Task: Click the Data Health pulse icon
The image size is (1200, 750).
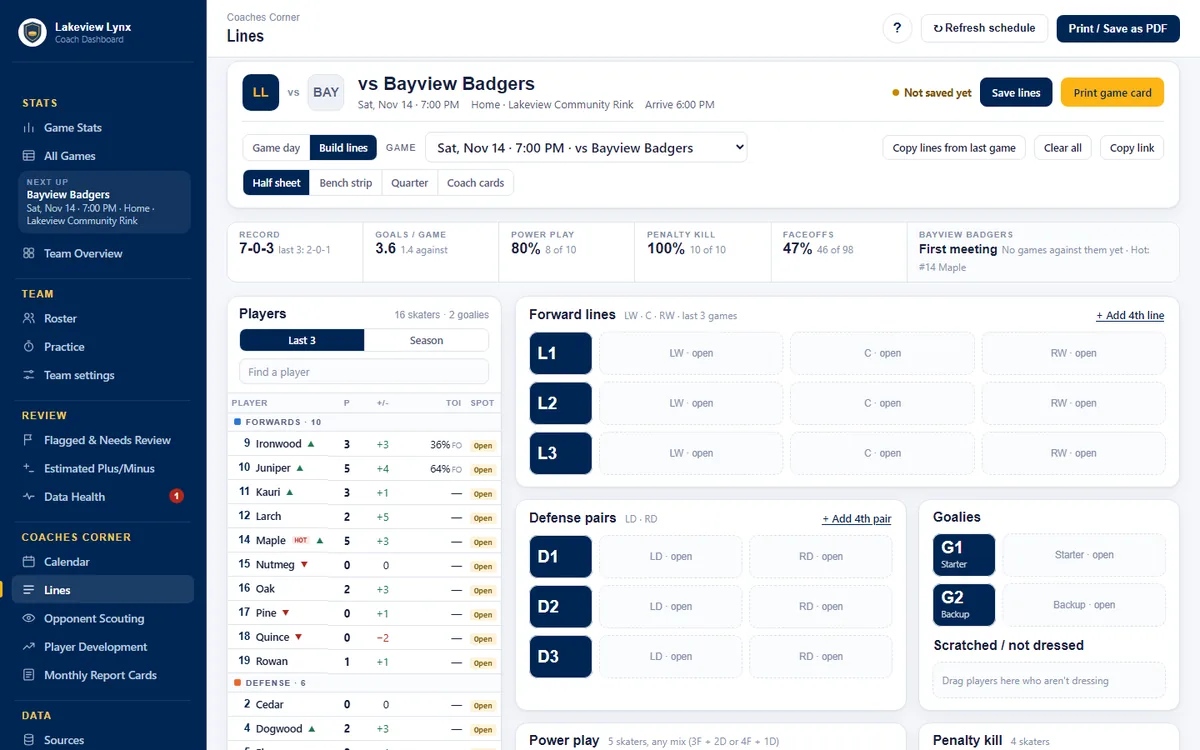Action: tap(29, 497)
